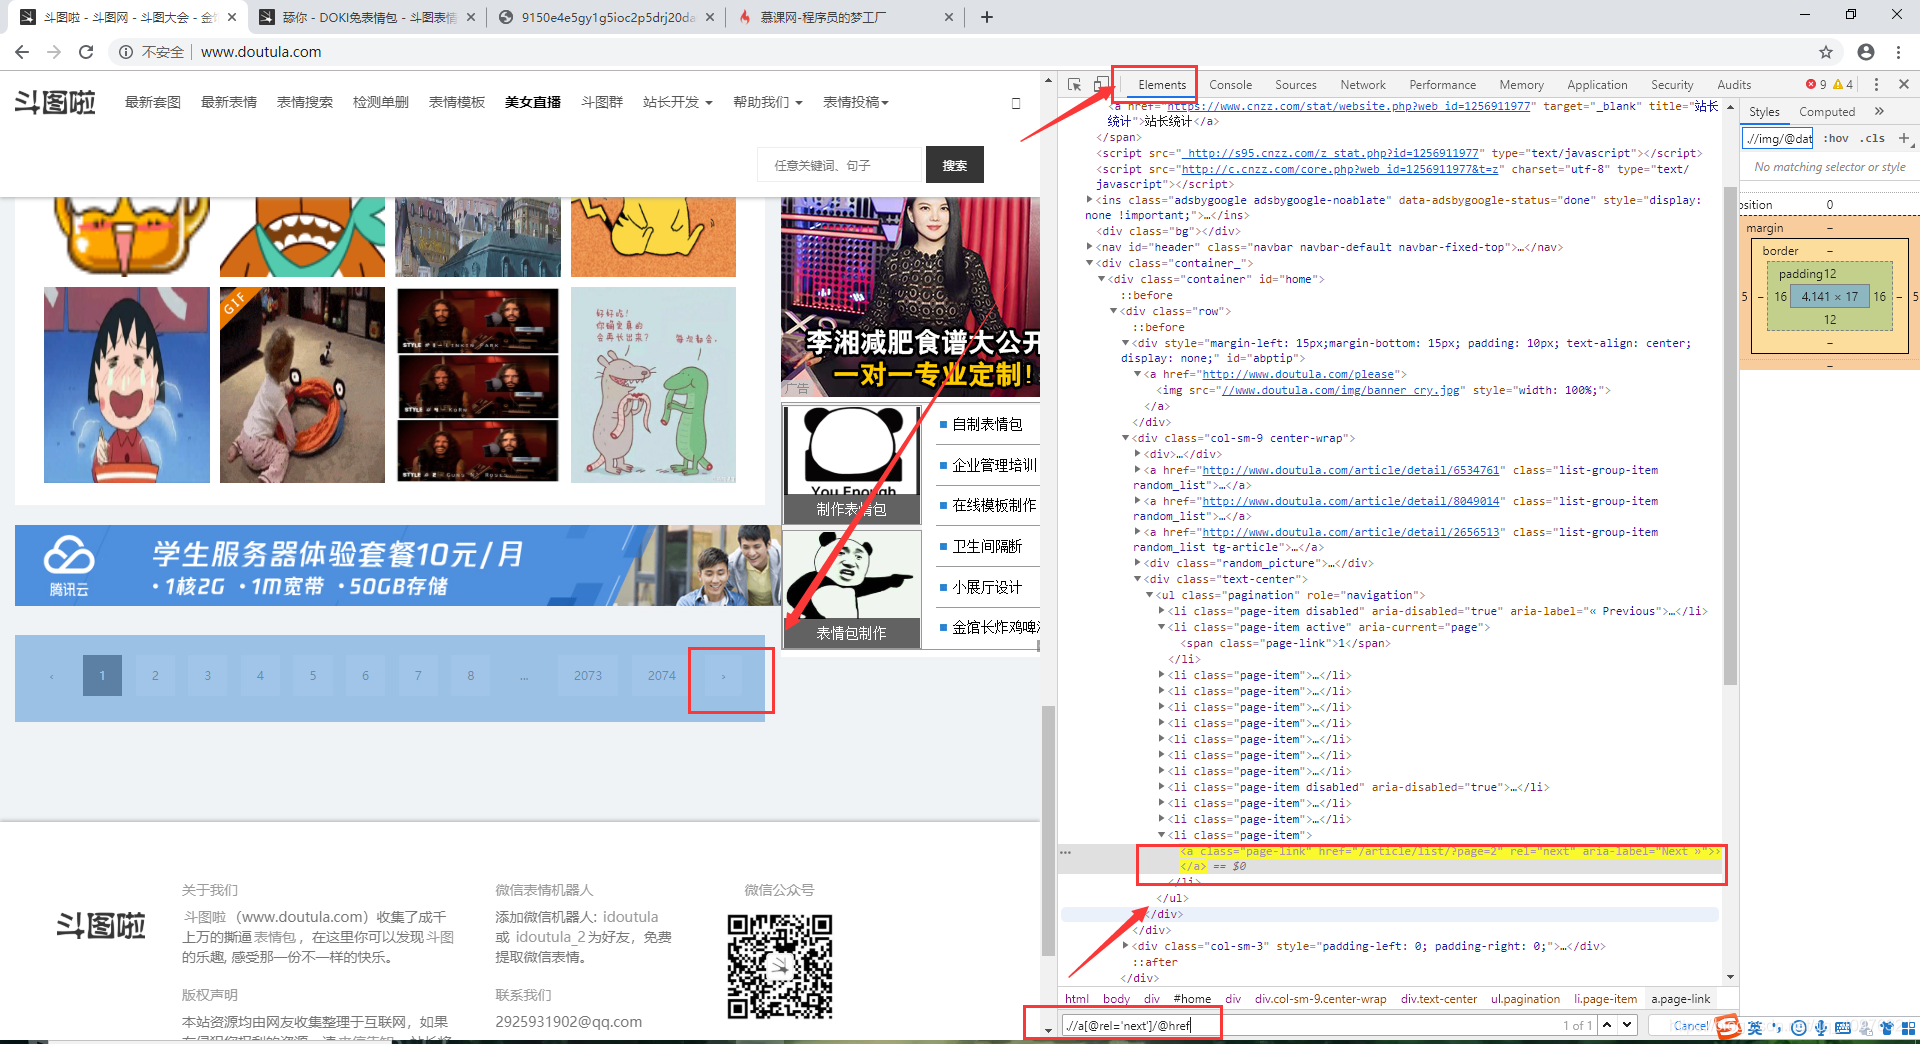Click the red error count badge
This screenshot has width=1920, height=1044.
click(x=1816, y=85)
